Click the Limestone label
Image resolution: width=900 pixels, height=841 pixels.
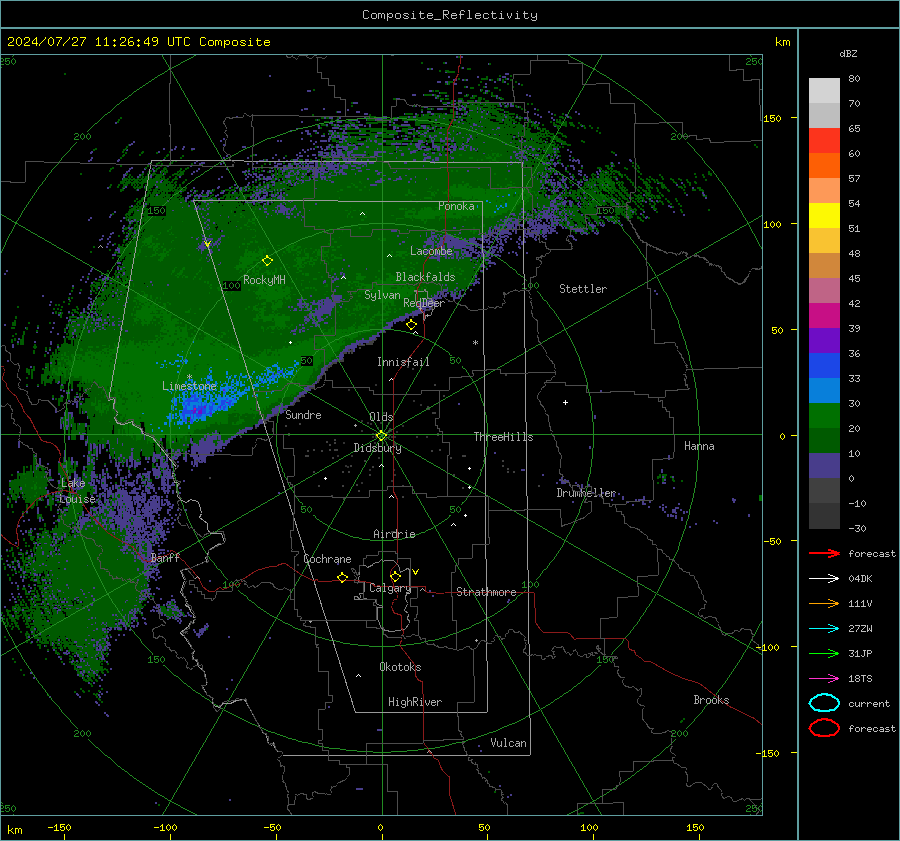tap(189, 386)
